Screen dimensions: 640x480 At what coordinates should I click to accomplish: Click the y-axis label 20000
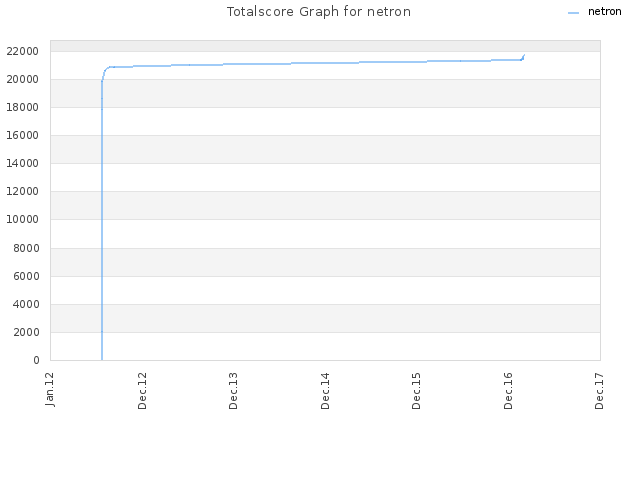[x=22, y=80]
